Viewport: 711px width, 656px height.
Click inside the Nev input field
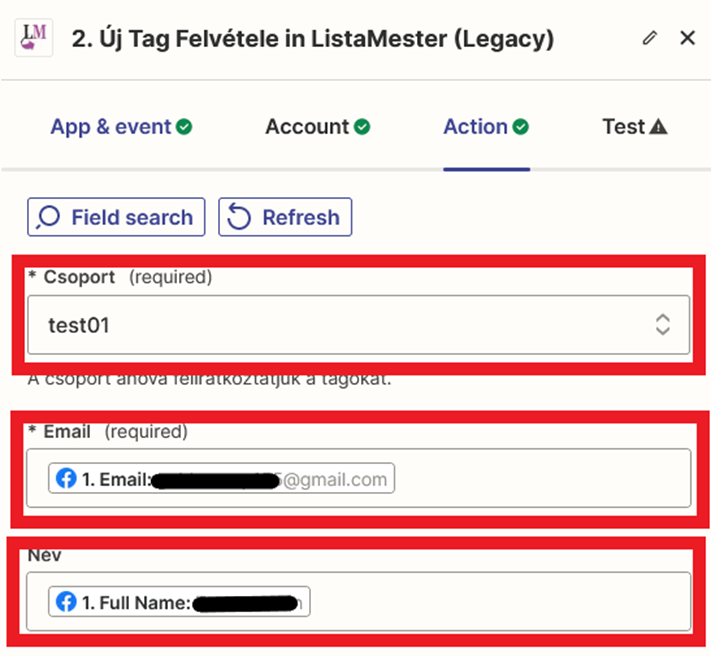click(359, 602)
